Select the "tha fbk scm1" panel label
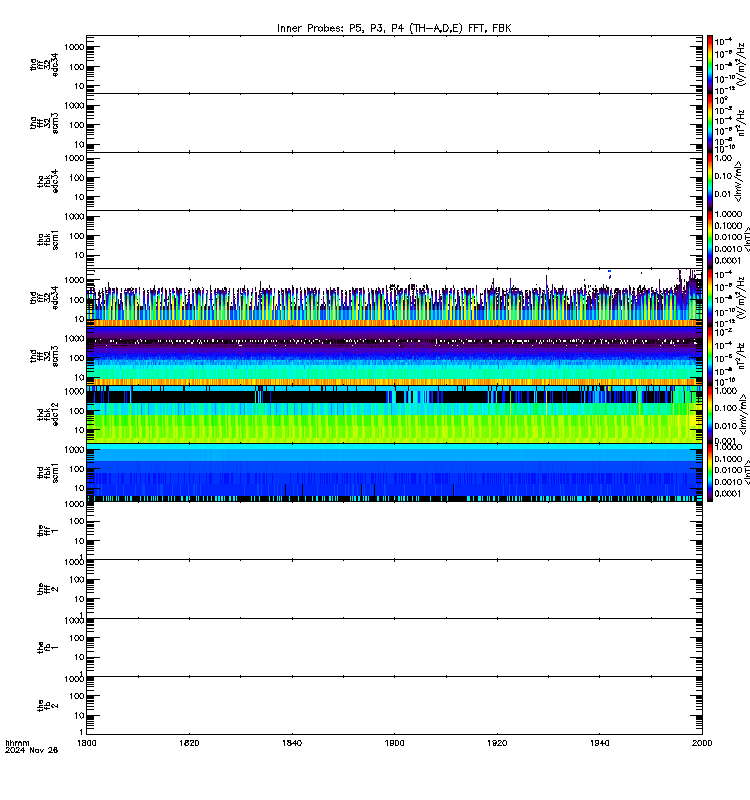 pos(48,240)
